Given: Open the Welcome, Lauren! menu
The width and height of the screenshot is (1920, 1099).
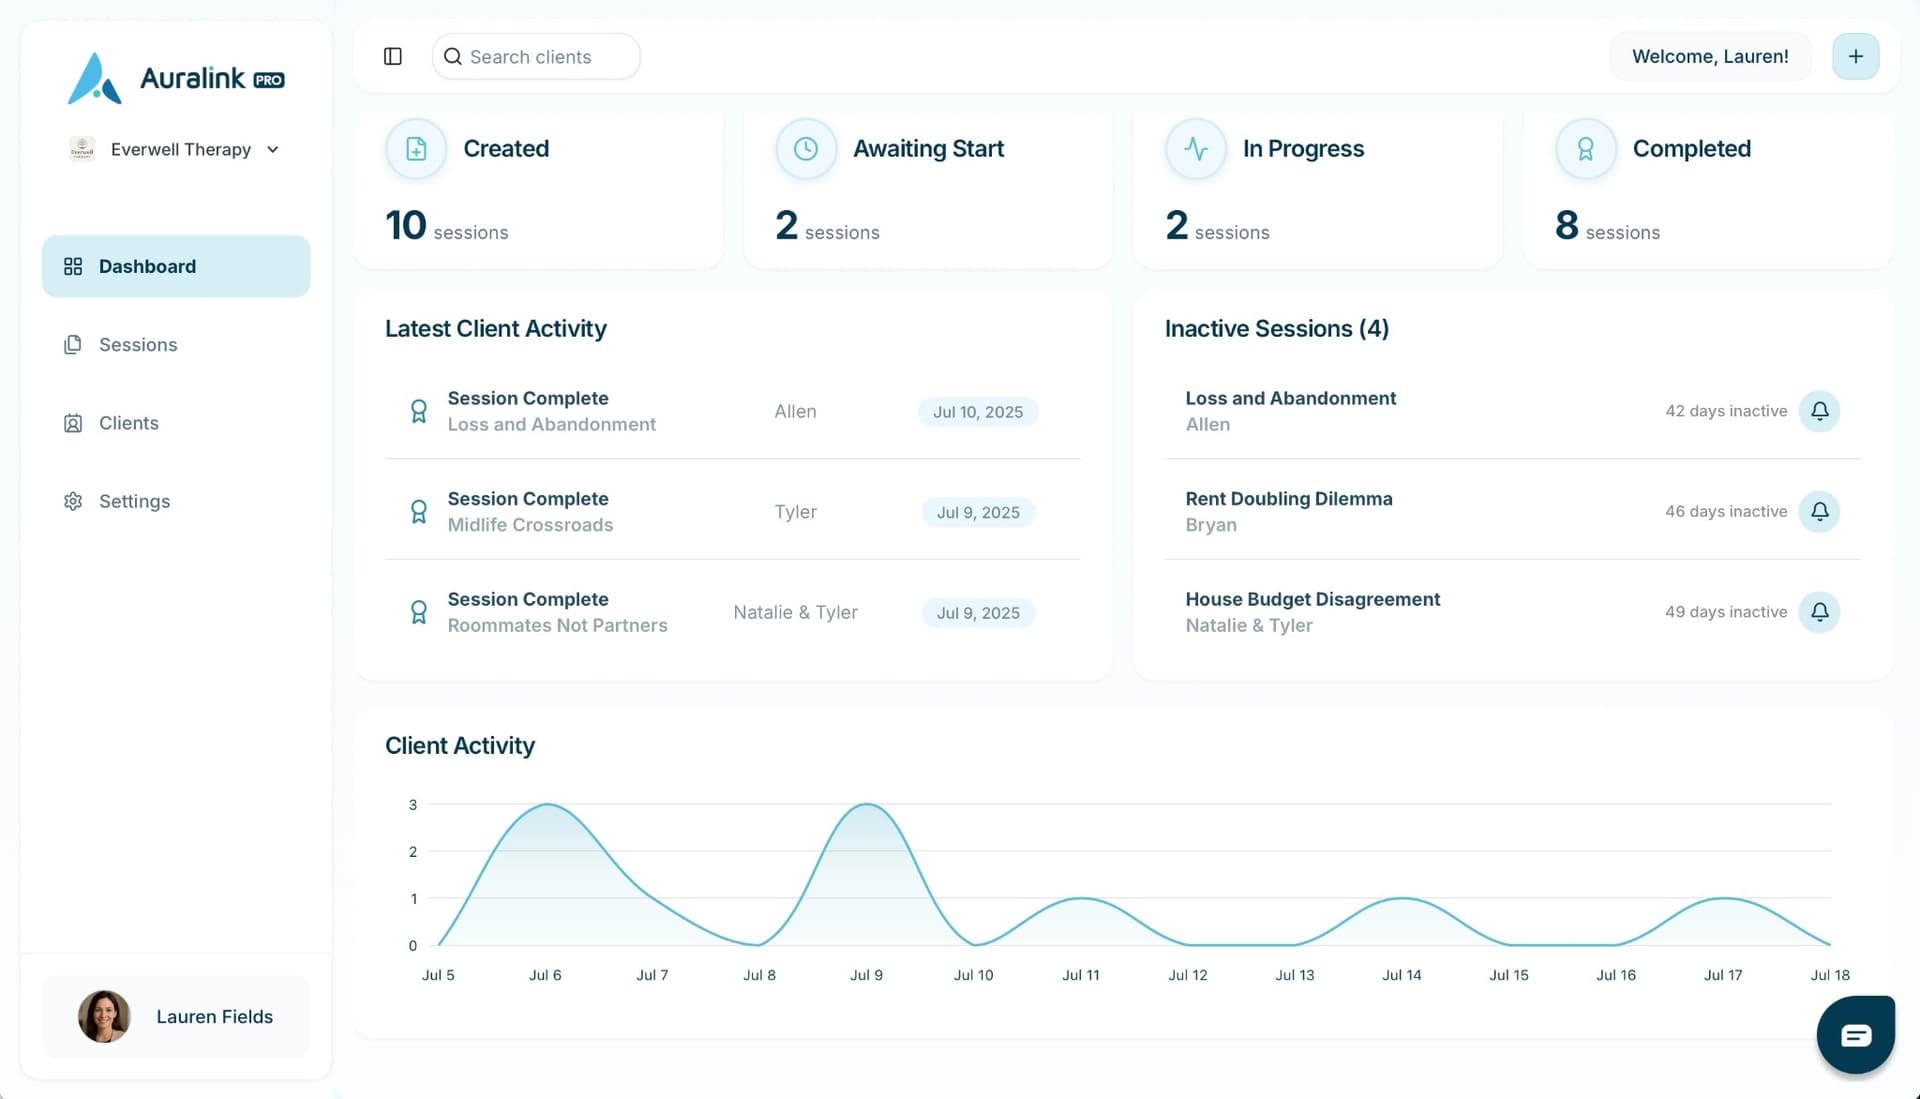Looking at the screenshot, I should click(1710, 56).
